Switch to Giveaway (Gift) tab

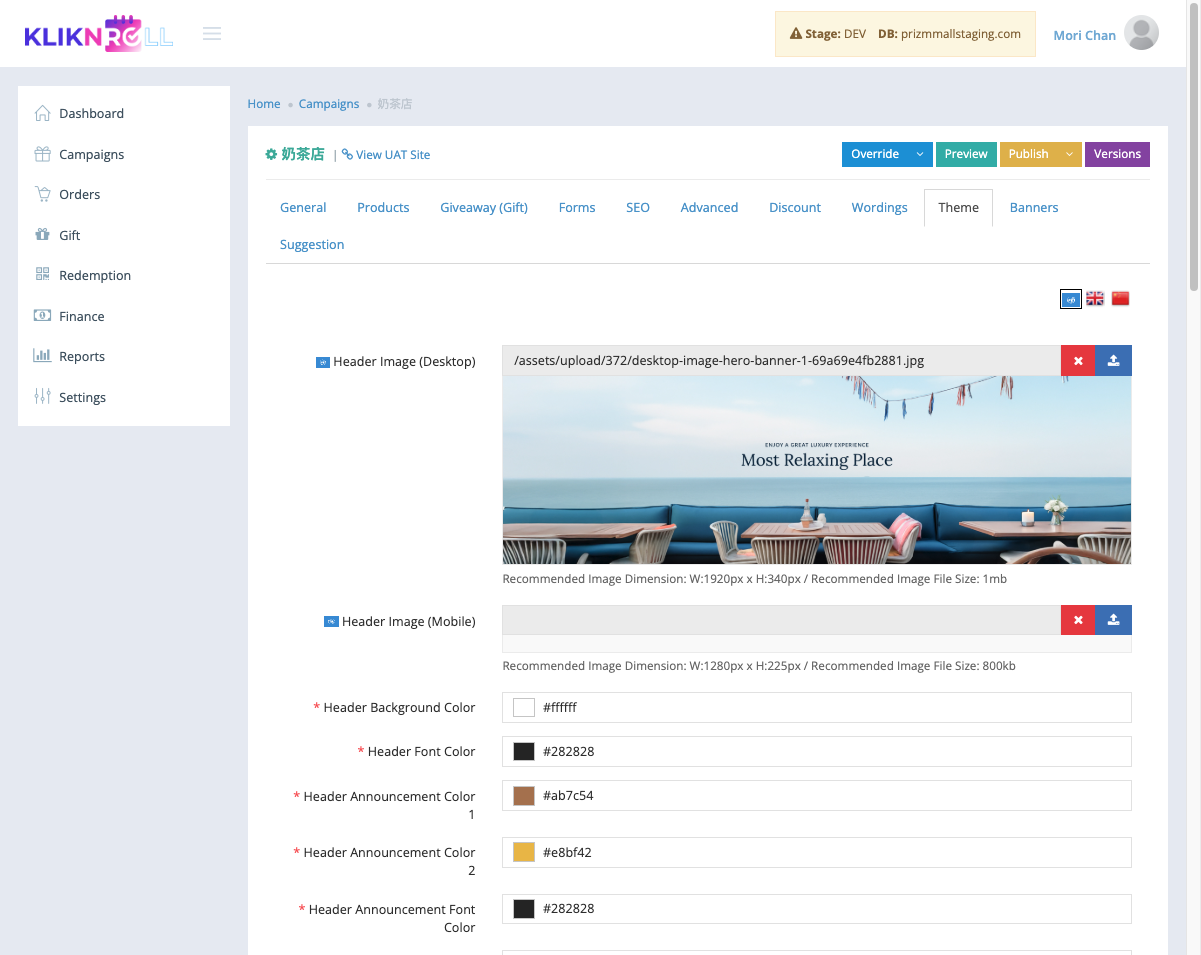[484, 208]
